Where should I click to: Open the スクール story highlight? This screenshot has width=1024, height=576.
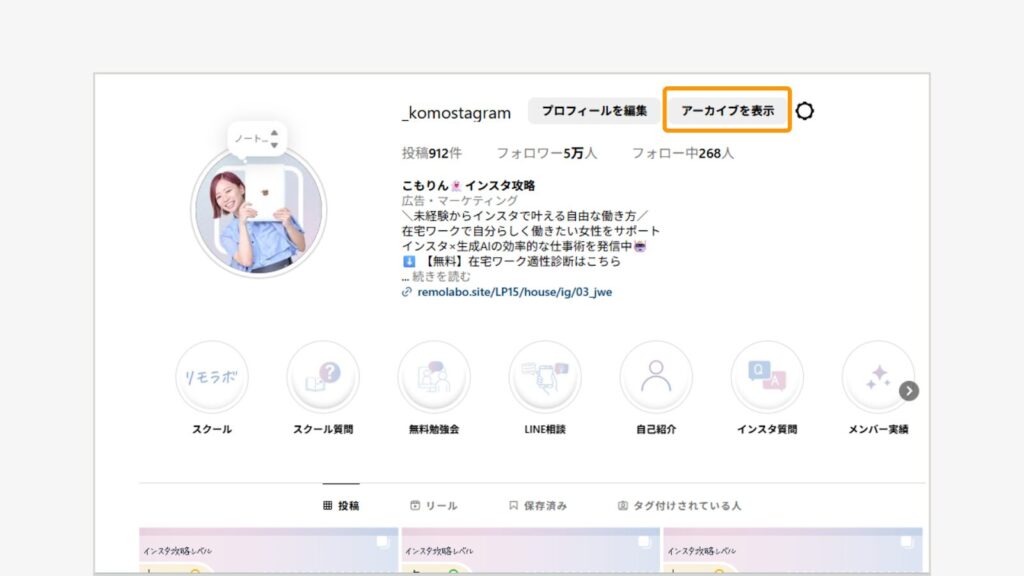pyautogui.click(x=212, y=377)
